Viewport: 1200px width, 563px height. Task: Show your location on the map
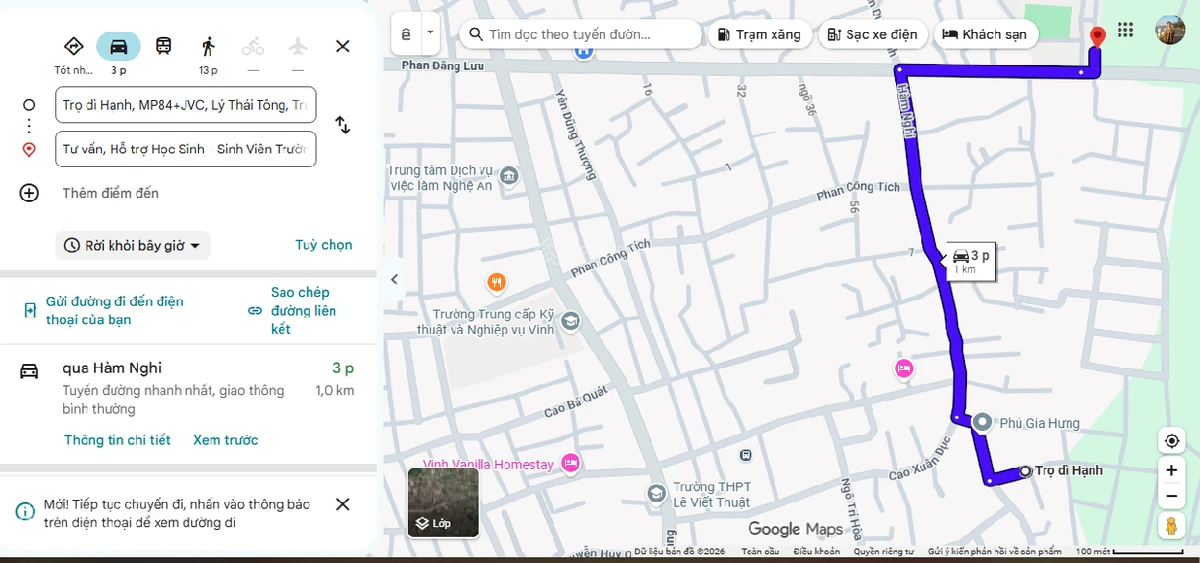[1171, 442]
